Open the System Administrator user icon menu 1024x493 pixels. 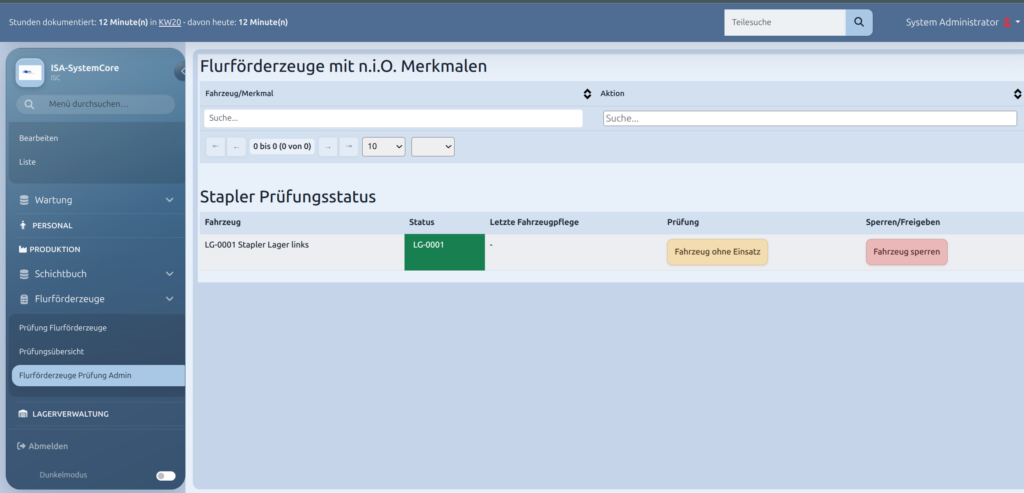click(x=1006, y=22)
